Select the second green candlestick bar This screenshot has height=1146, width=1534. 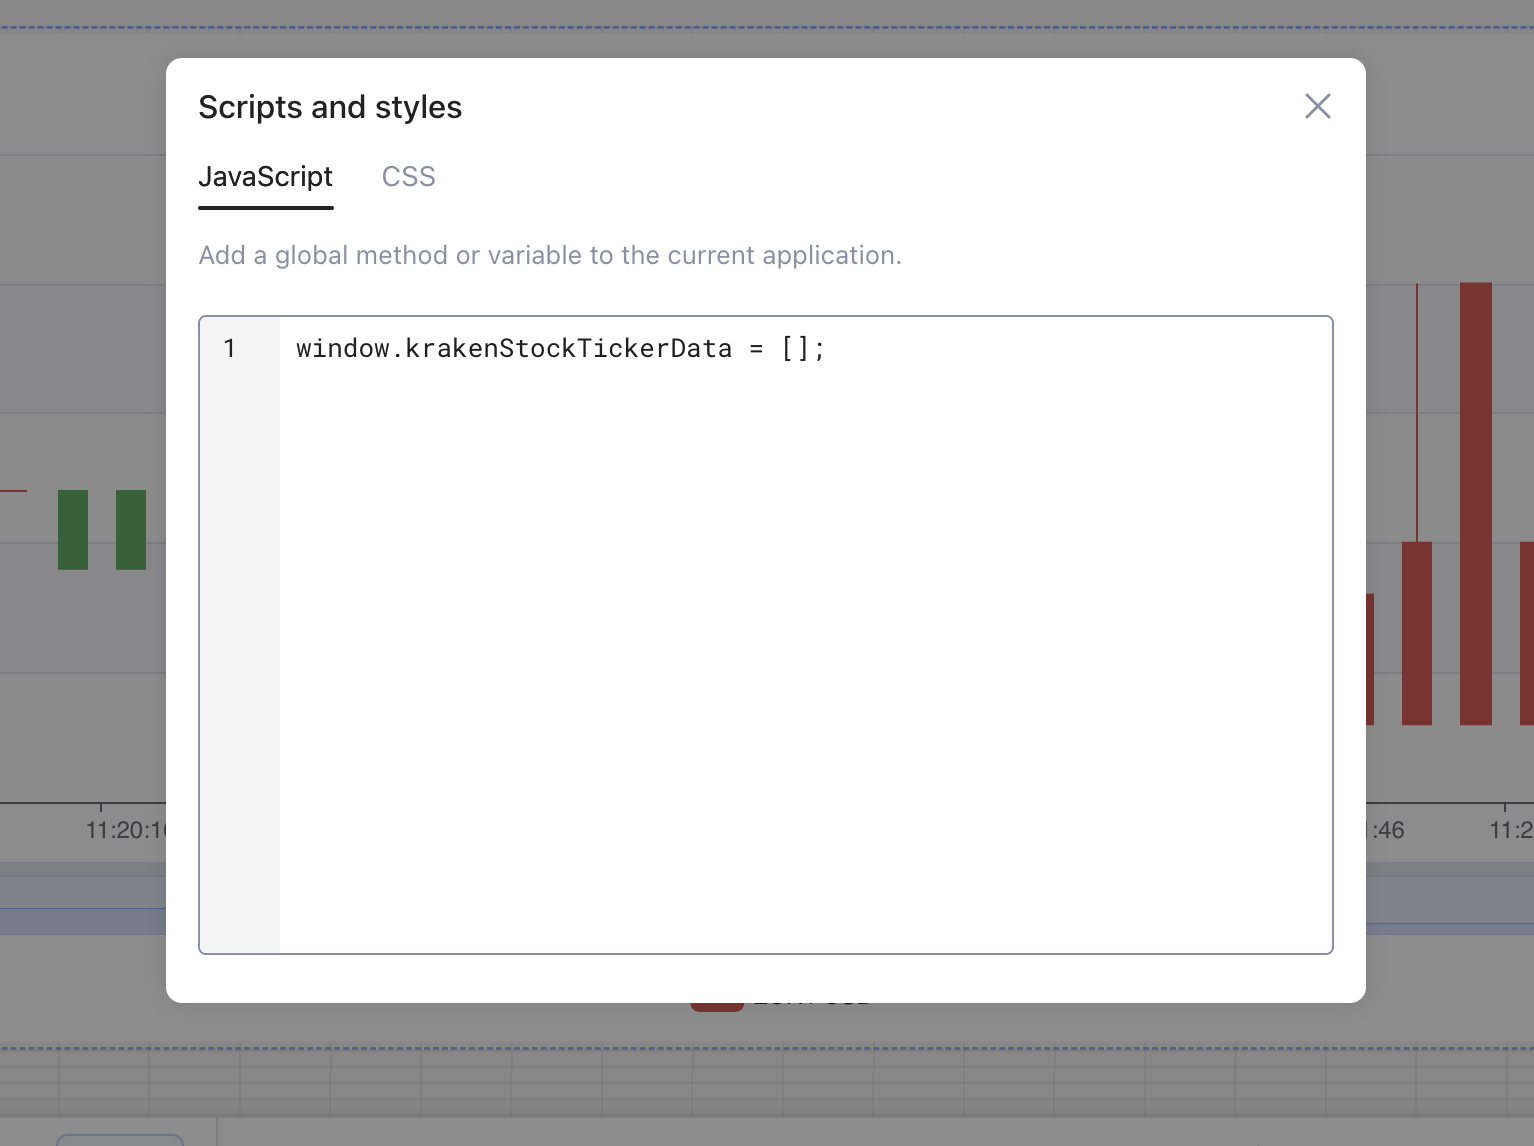[131, 530]
